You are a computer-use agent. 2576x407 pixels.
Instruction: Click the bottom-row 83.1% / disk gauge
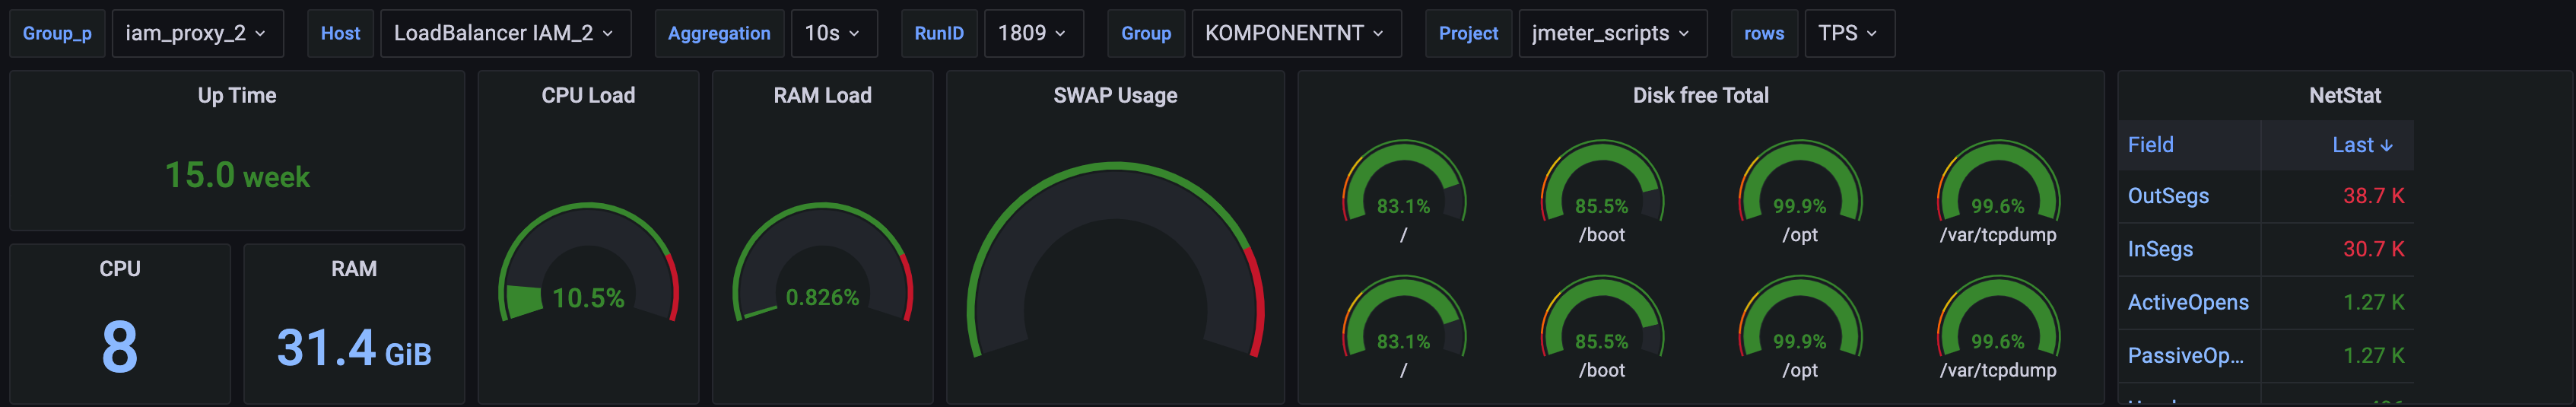click(1404, 316)
